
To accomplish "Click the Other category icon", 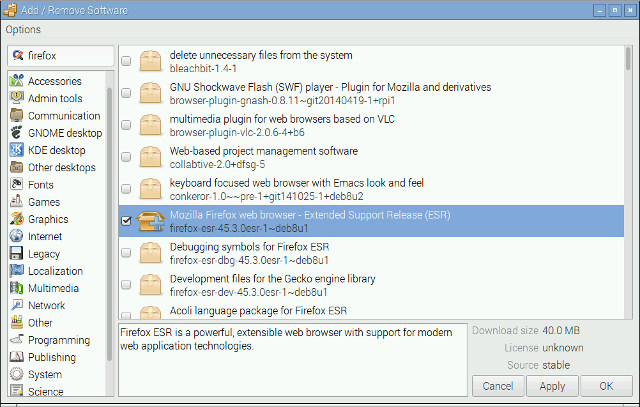I will point(16,322).
